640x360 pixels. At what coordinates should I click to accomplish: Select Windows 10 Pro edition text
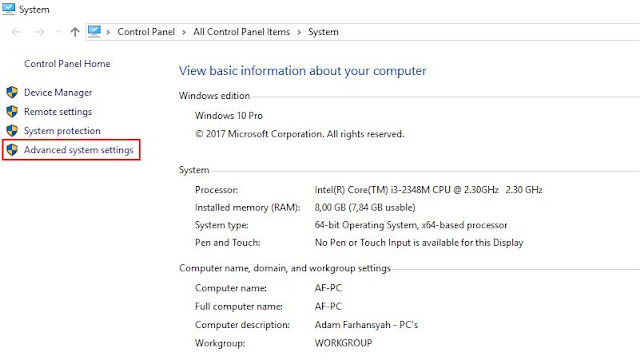pos(229,116)
